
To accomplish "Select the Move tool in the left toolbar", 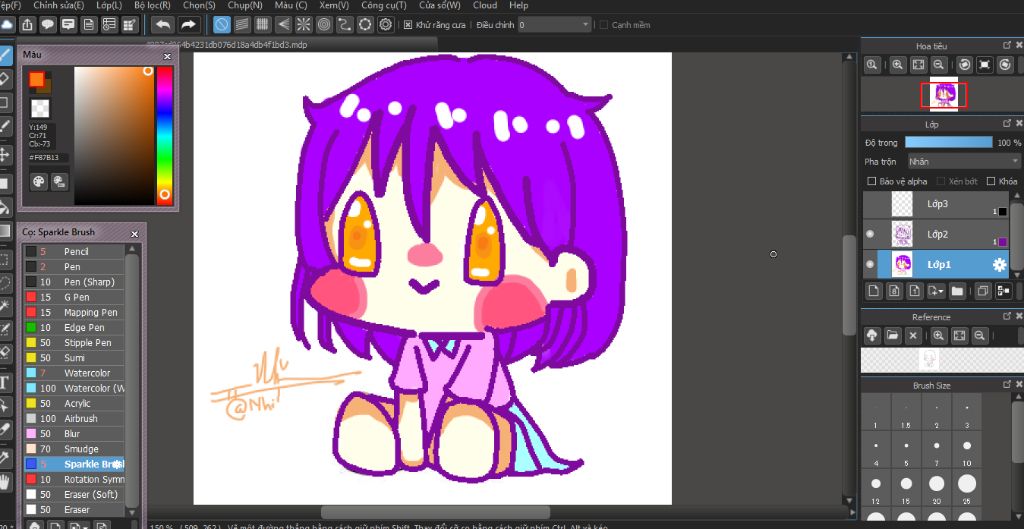I will click(5, 155).
